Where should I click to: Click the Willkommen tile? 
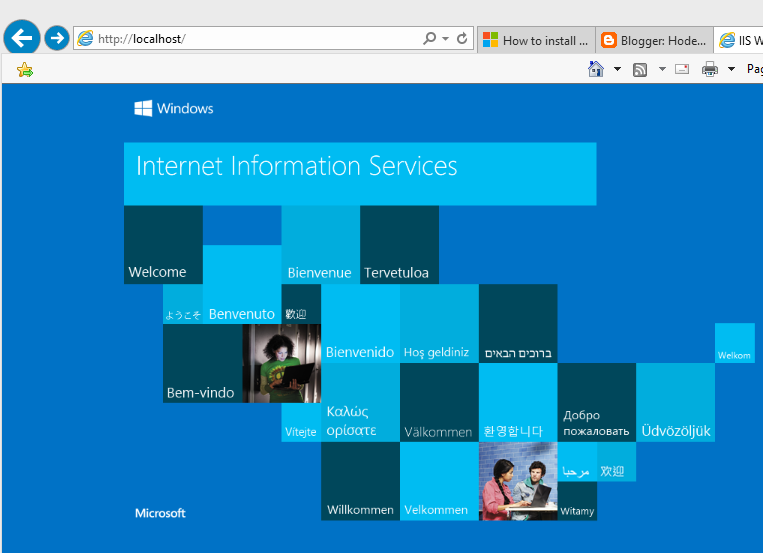[x=361, y=481]
